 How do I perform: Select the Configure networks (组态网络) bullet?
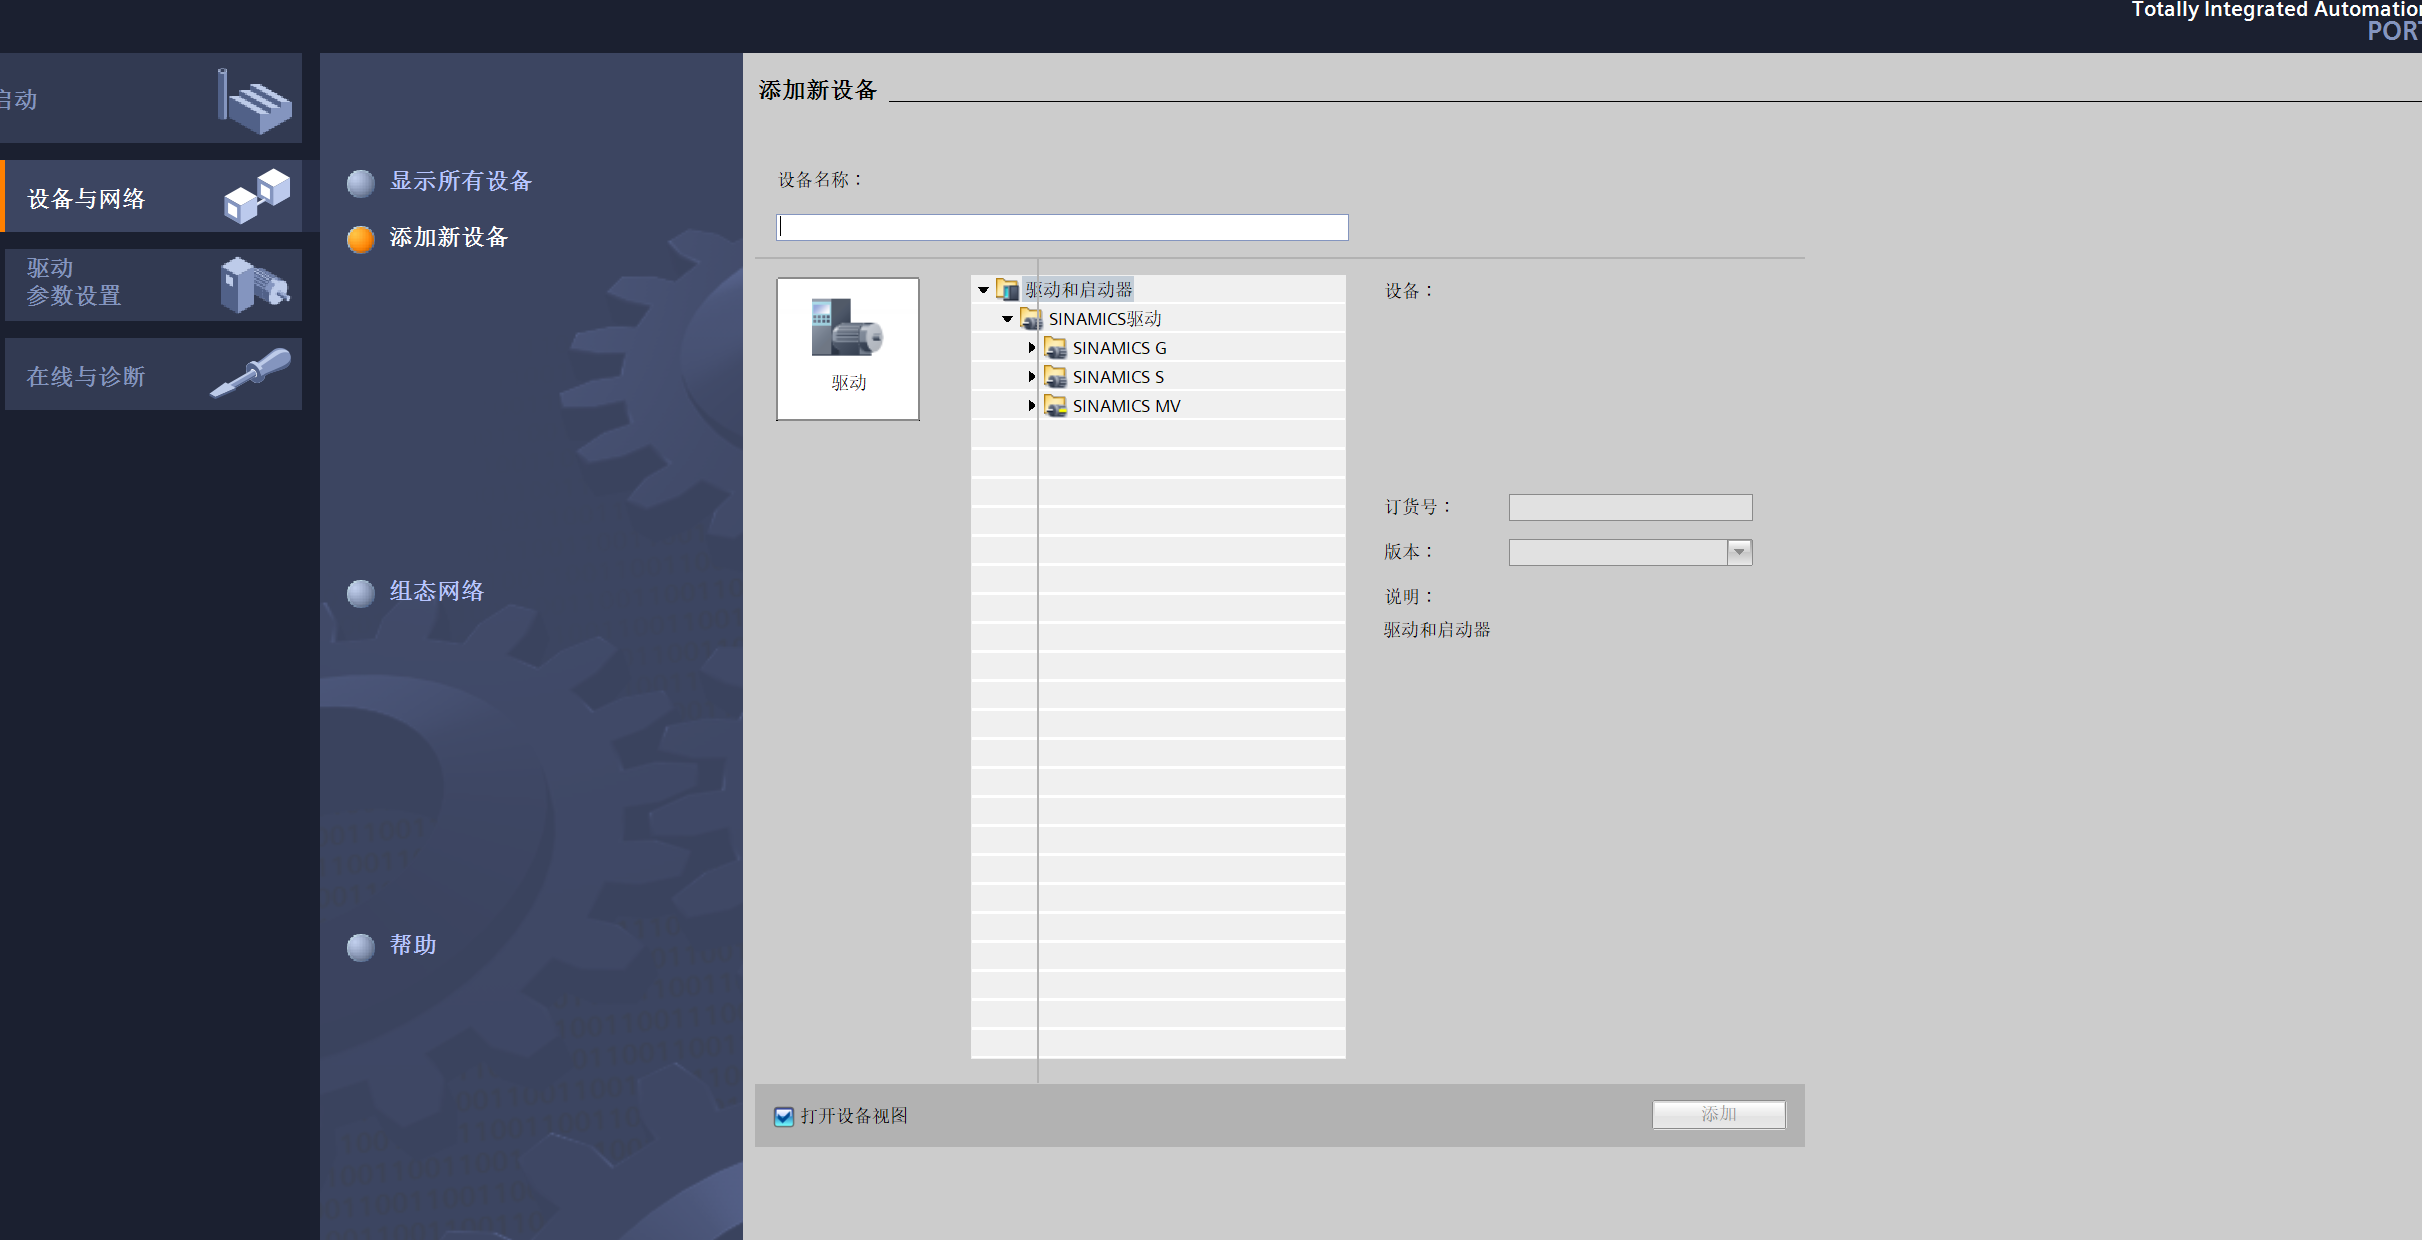pos(361,593)
